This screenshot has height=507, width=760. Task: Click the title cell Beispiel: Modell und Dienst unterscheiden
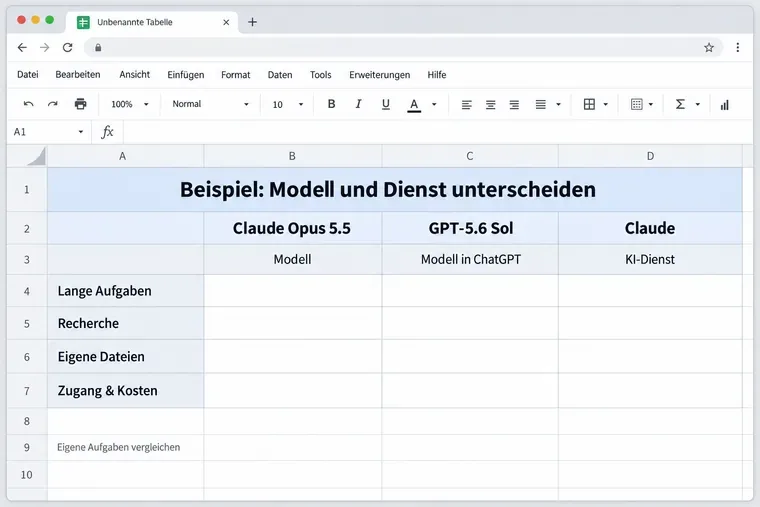click(x=395, y=190)
